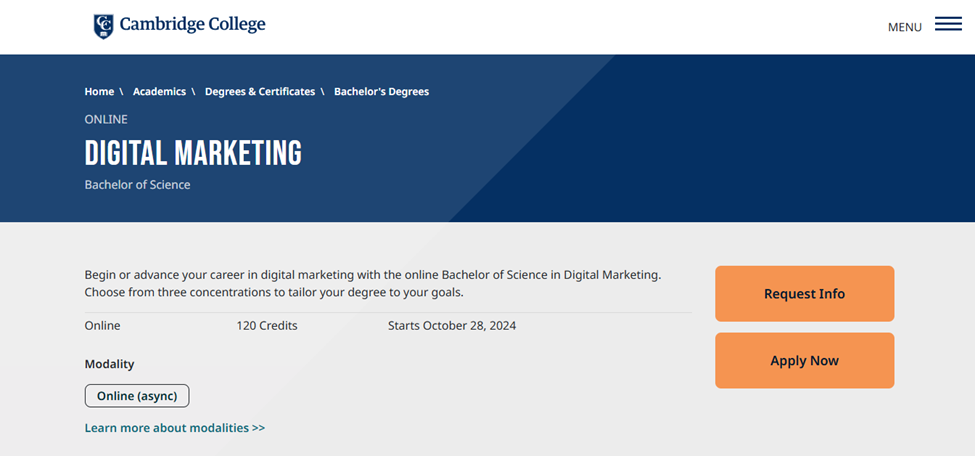Viewport: 975px width, 456px height.
Task: Navigate to Degrees & Certificates breadcrumb
Action: tap(260, 91)
